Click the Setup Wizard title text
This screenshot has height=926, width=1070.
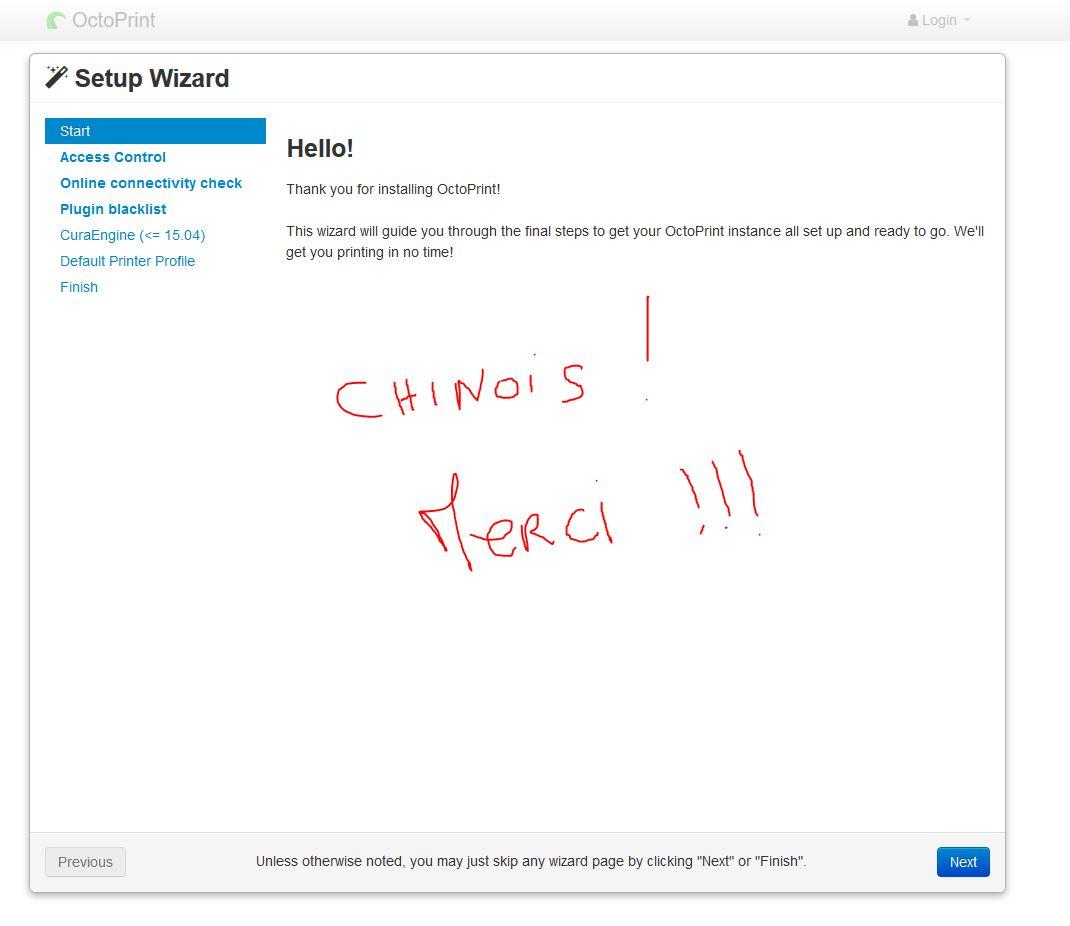pyautogui.click(x=152, y=78)
